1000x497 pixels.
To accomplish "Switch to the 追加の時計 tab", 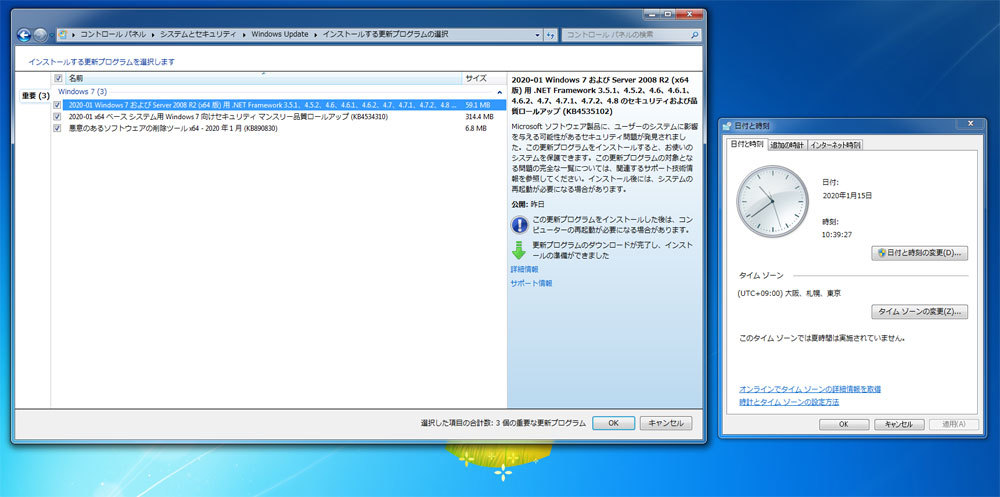I will pyautogui.click(x=787, y=145).
